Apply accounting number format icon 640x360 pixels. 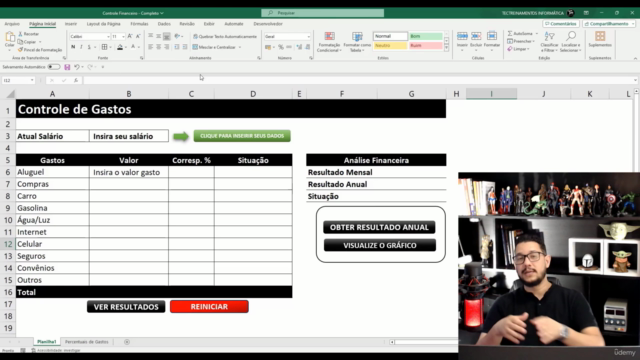(x=268, y=47)
